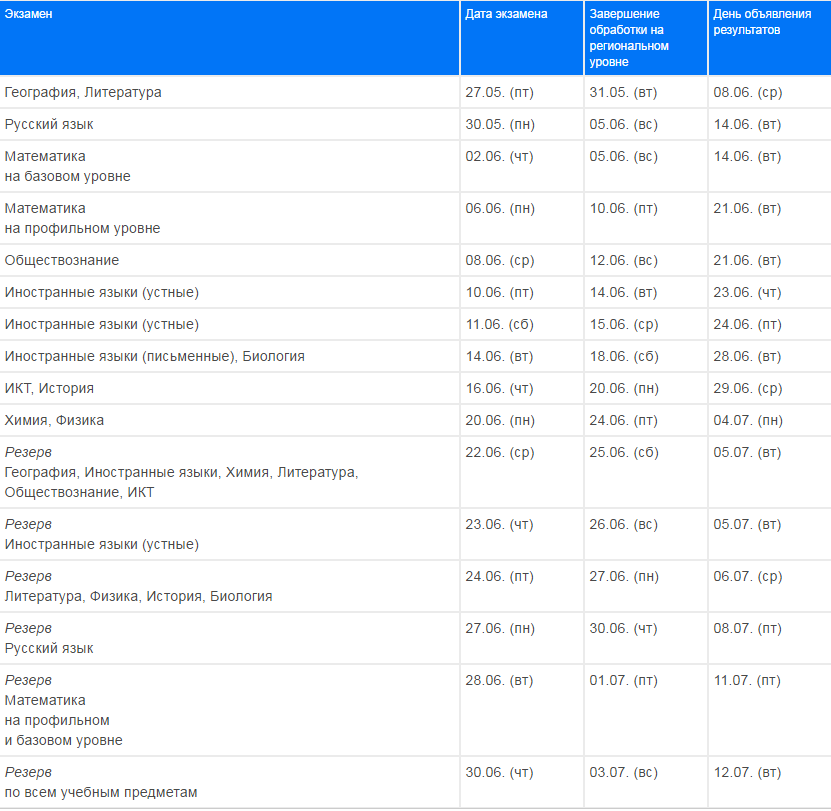Select 'Математика на базовом уровне' exam cell

point(229,166)
